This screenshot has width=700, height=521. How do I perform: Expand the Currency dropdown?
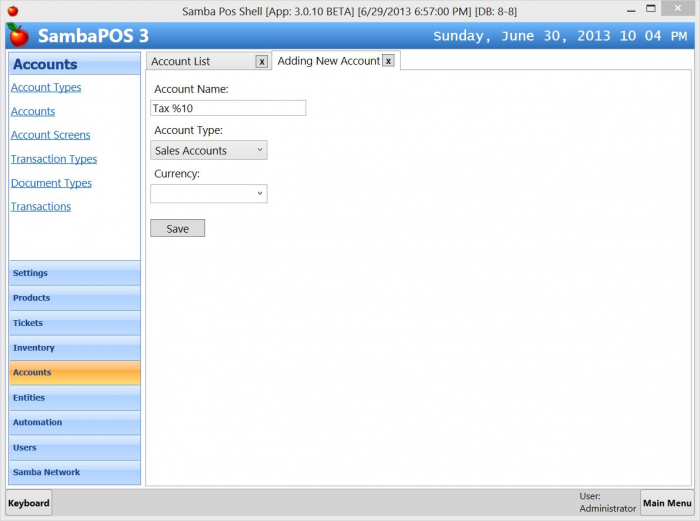pos(208,194)
